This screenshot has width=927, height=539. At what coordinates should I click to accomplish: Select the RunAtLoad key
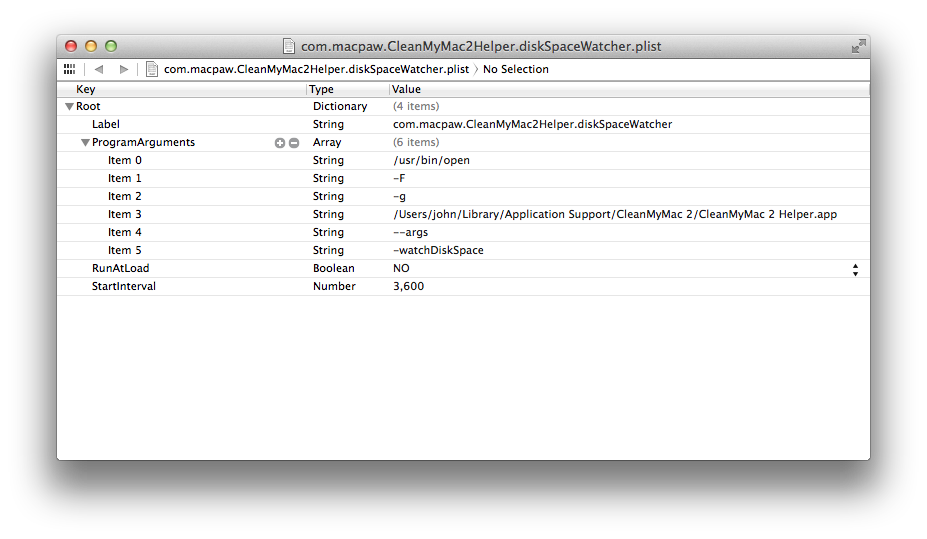(x=121, y=268)
